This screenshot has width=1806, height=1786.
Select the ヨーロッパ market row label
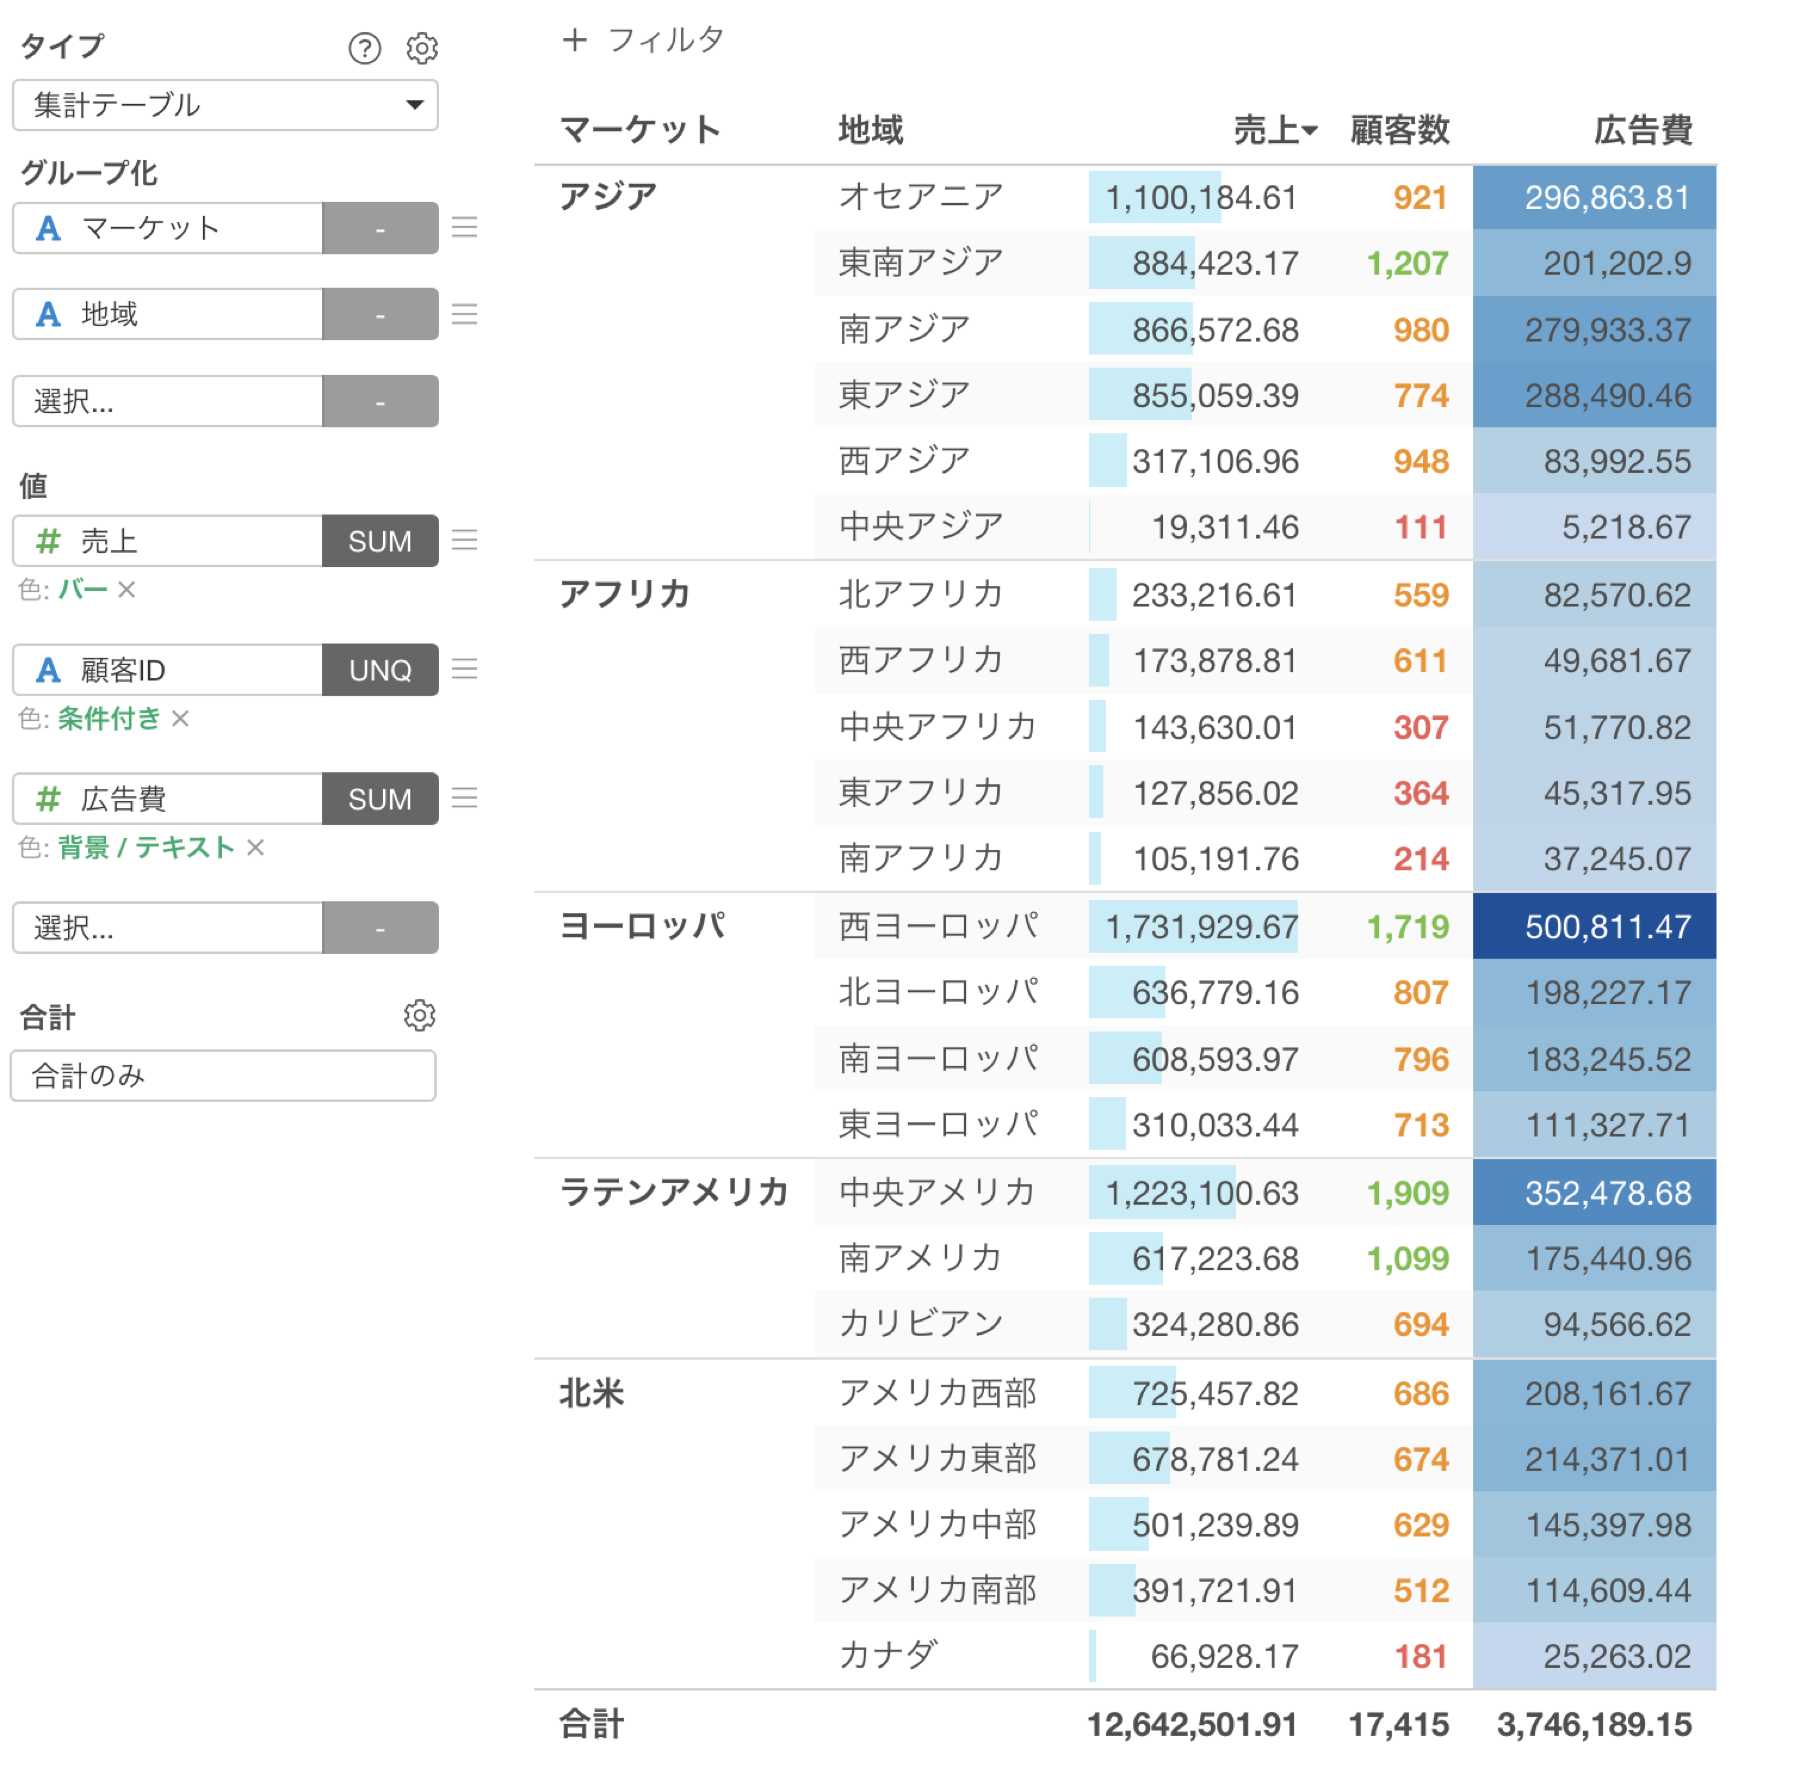pyautogui.click(x=642, y=926)
